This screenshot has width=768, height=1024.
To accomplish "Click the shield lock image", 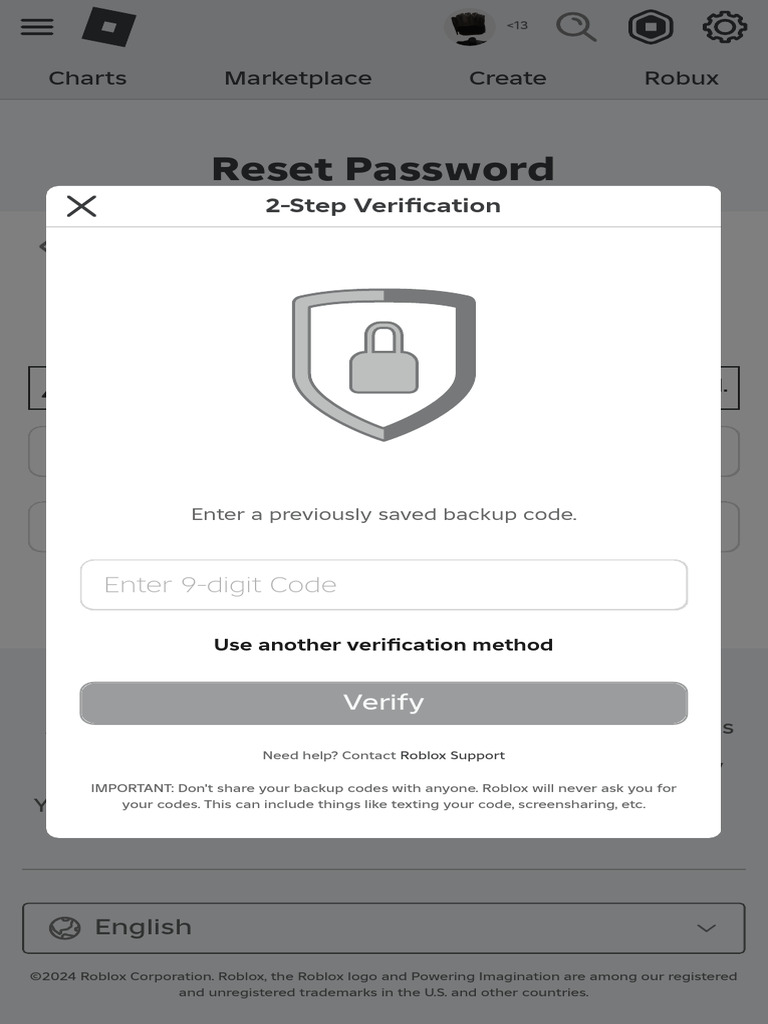I will point(384,364).
